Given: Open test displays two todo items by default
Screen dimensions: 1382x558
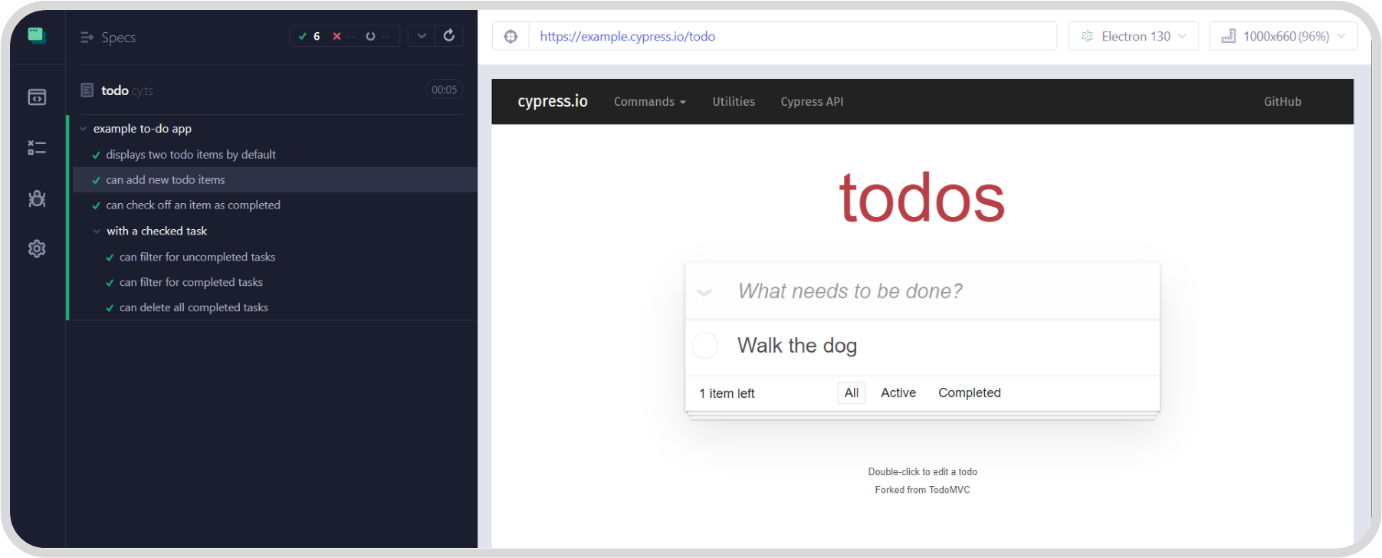Looking at the screenshot, I should pos(191,155).
